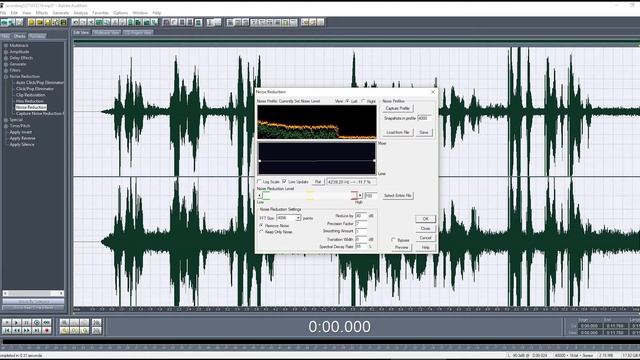The height and width of the screenshot is (360, 640).
Task: Click the Preview button
Action: coord(401,247)
